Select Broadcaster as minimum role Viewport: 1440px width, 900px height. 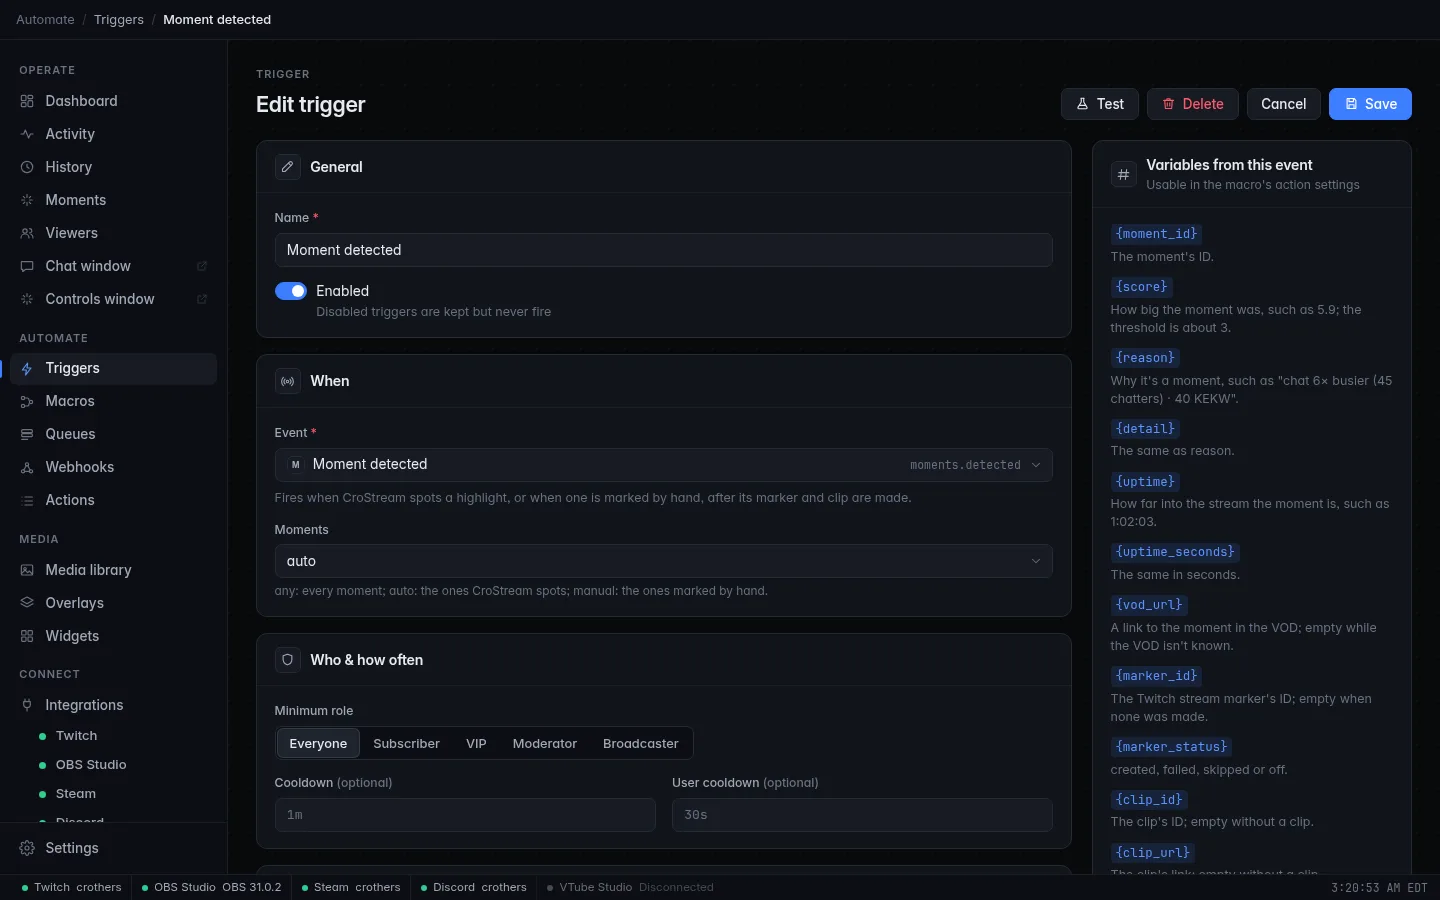click(x=640, y=743)
